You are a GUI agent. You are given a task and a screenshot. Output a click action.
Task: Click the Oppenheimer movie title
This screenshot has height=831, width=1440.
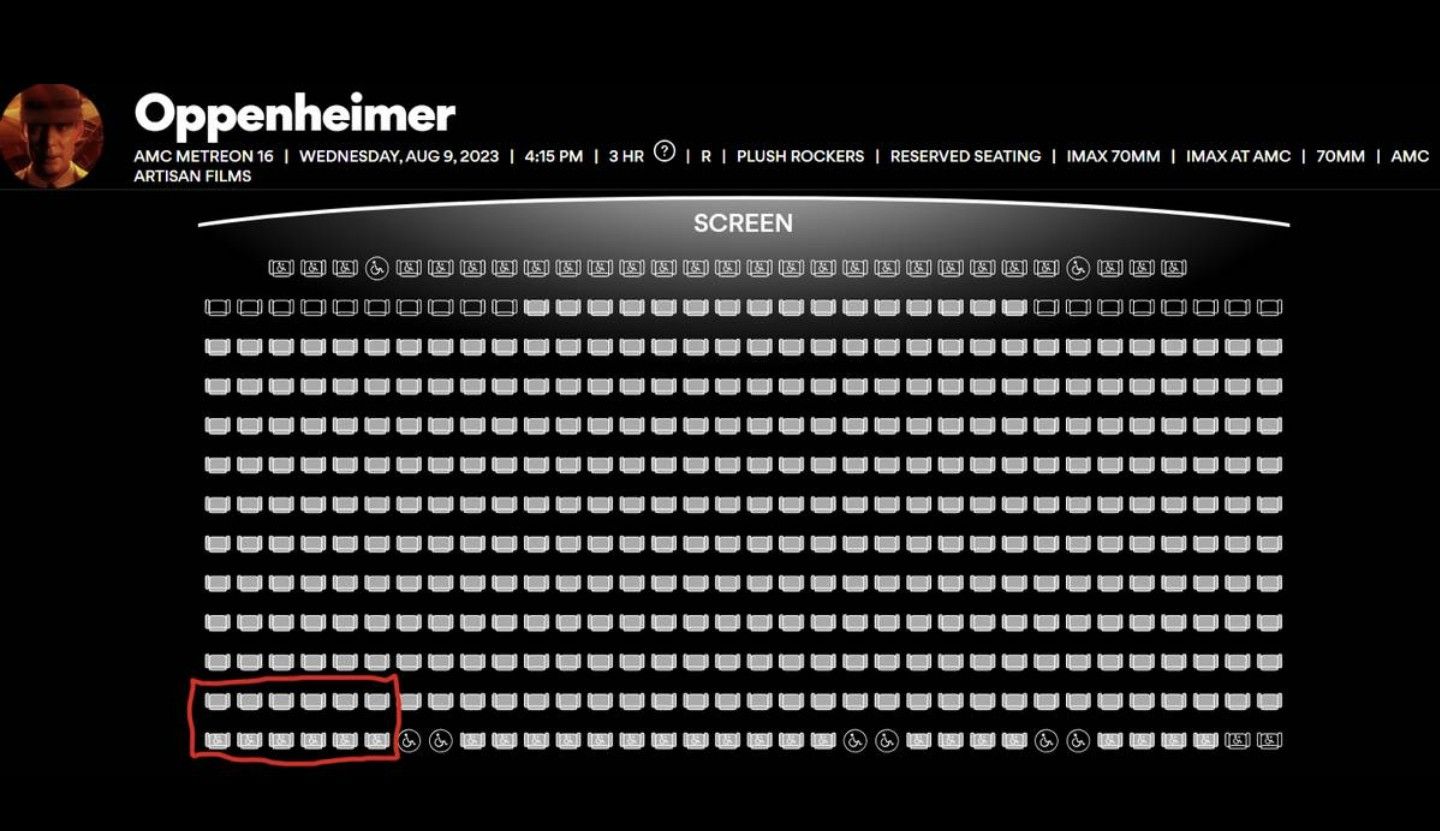295,114
